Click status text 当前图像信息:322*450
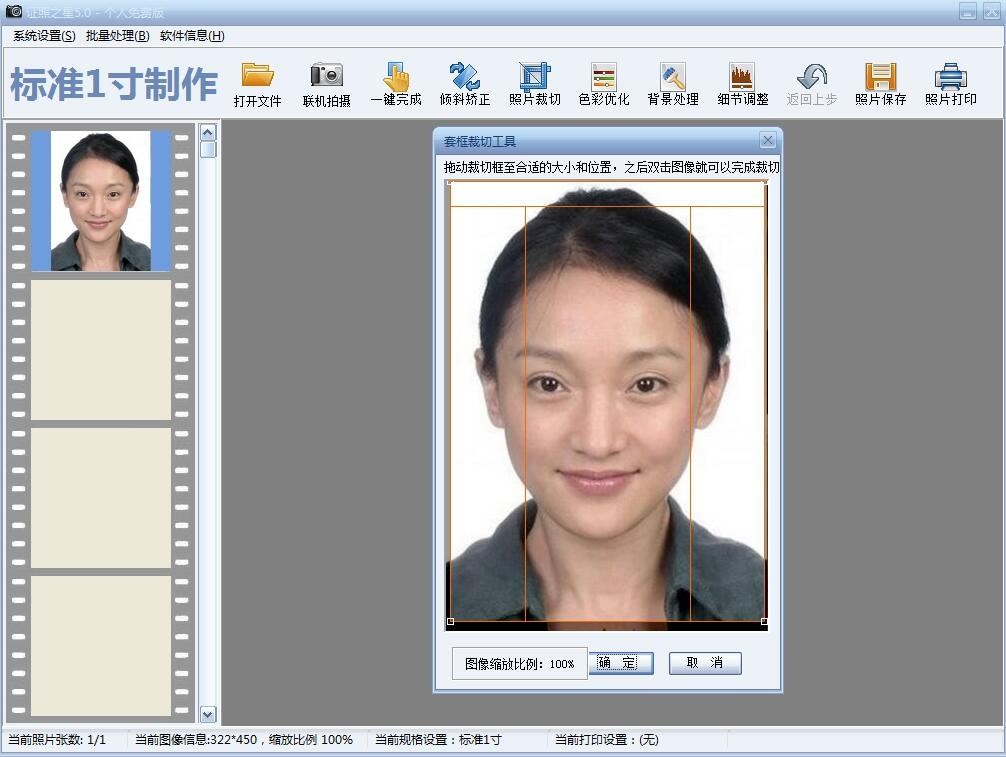Viewport: 1006px width, 757px height. (x=196, y=740)
